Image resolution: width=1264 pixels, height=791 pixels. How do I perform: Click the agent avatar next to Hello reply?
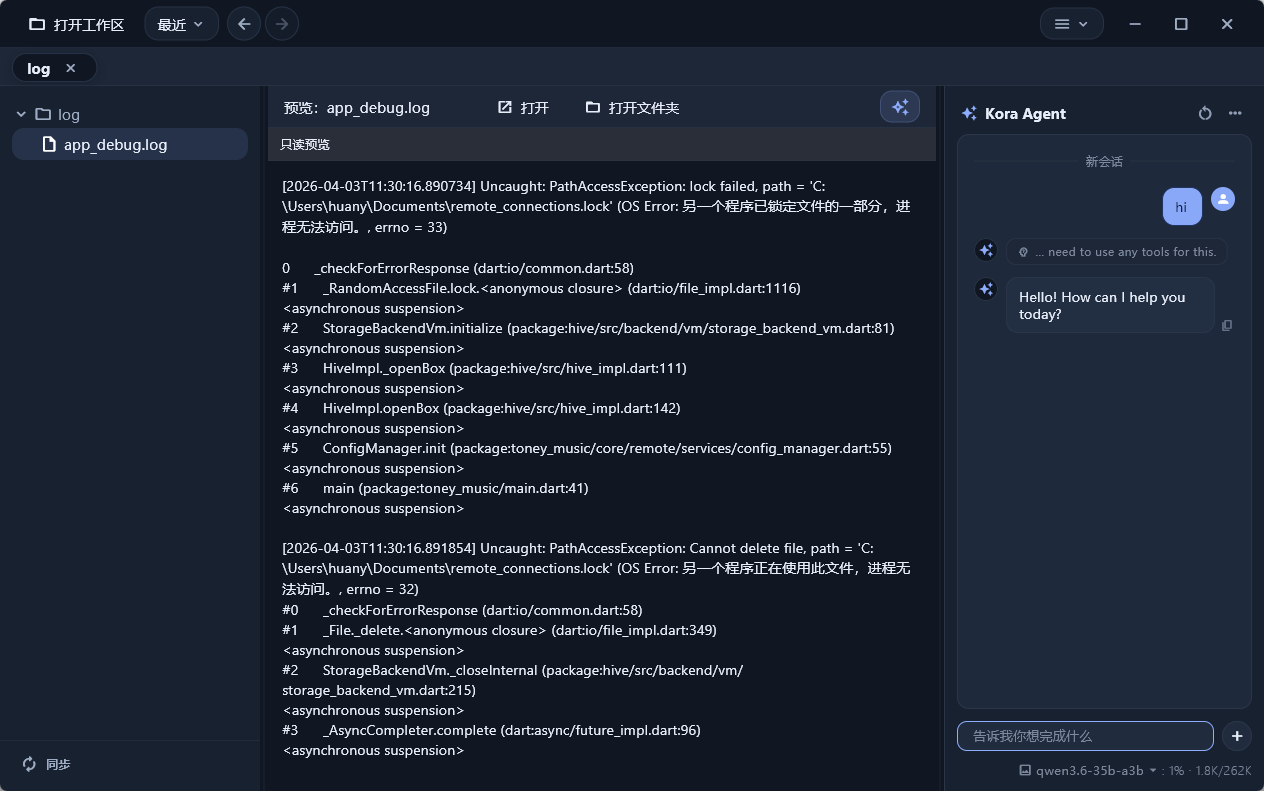986,289
